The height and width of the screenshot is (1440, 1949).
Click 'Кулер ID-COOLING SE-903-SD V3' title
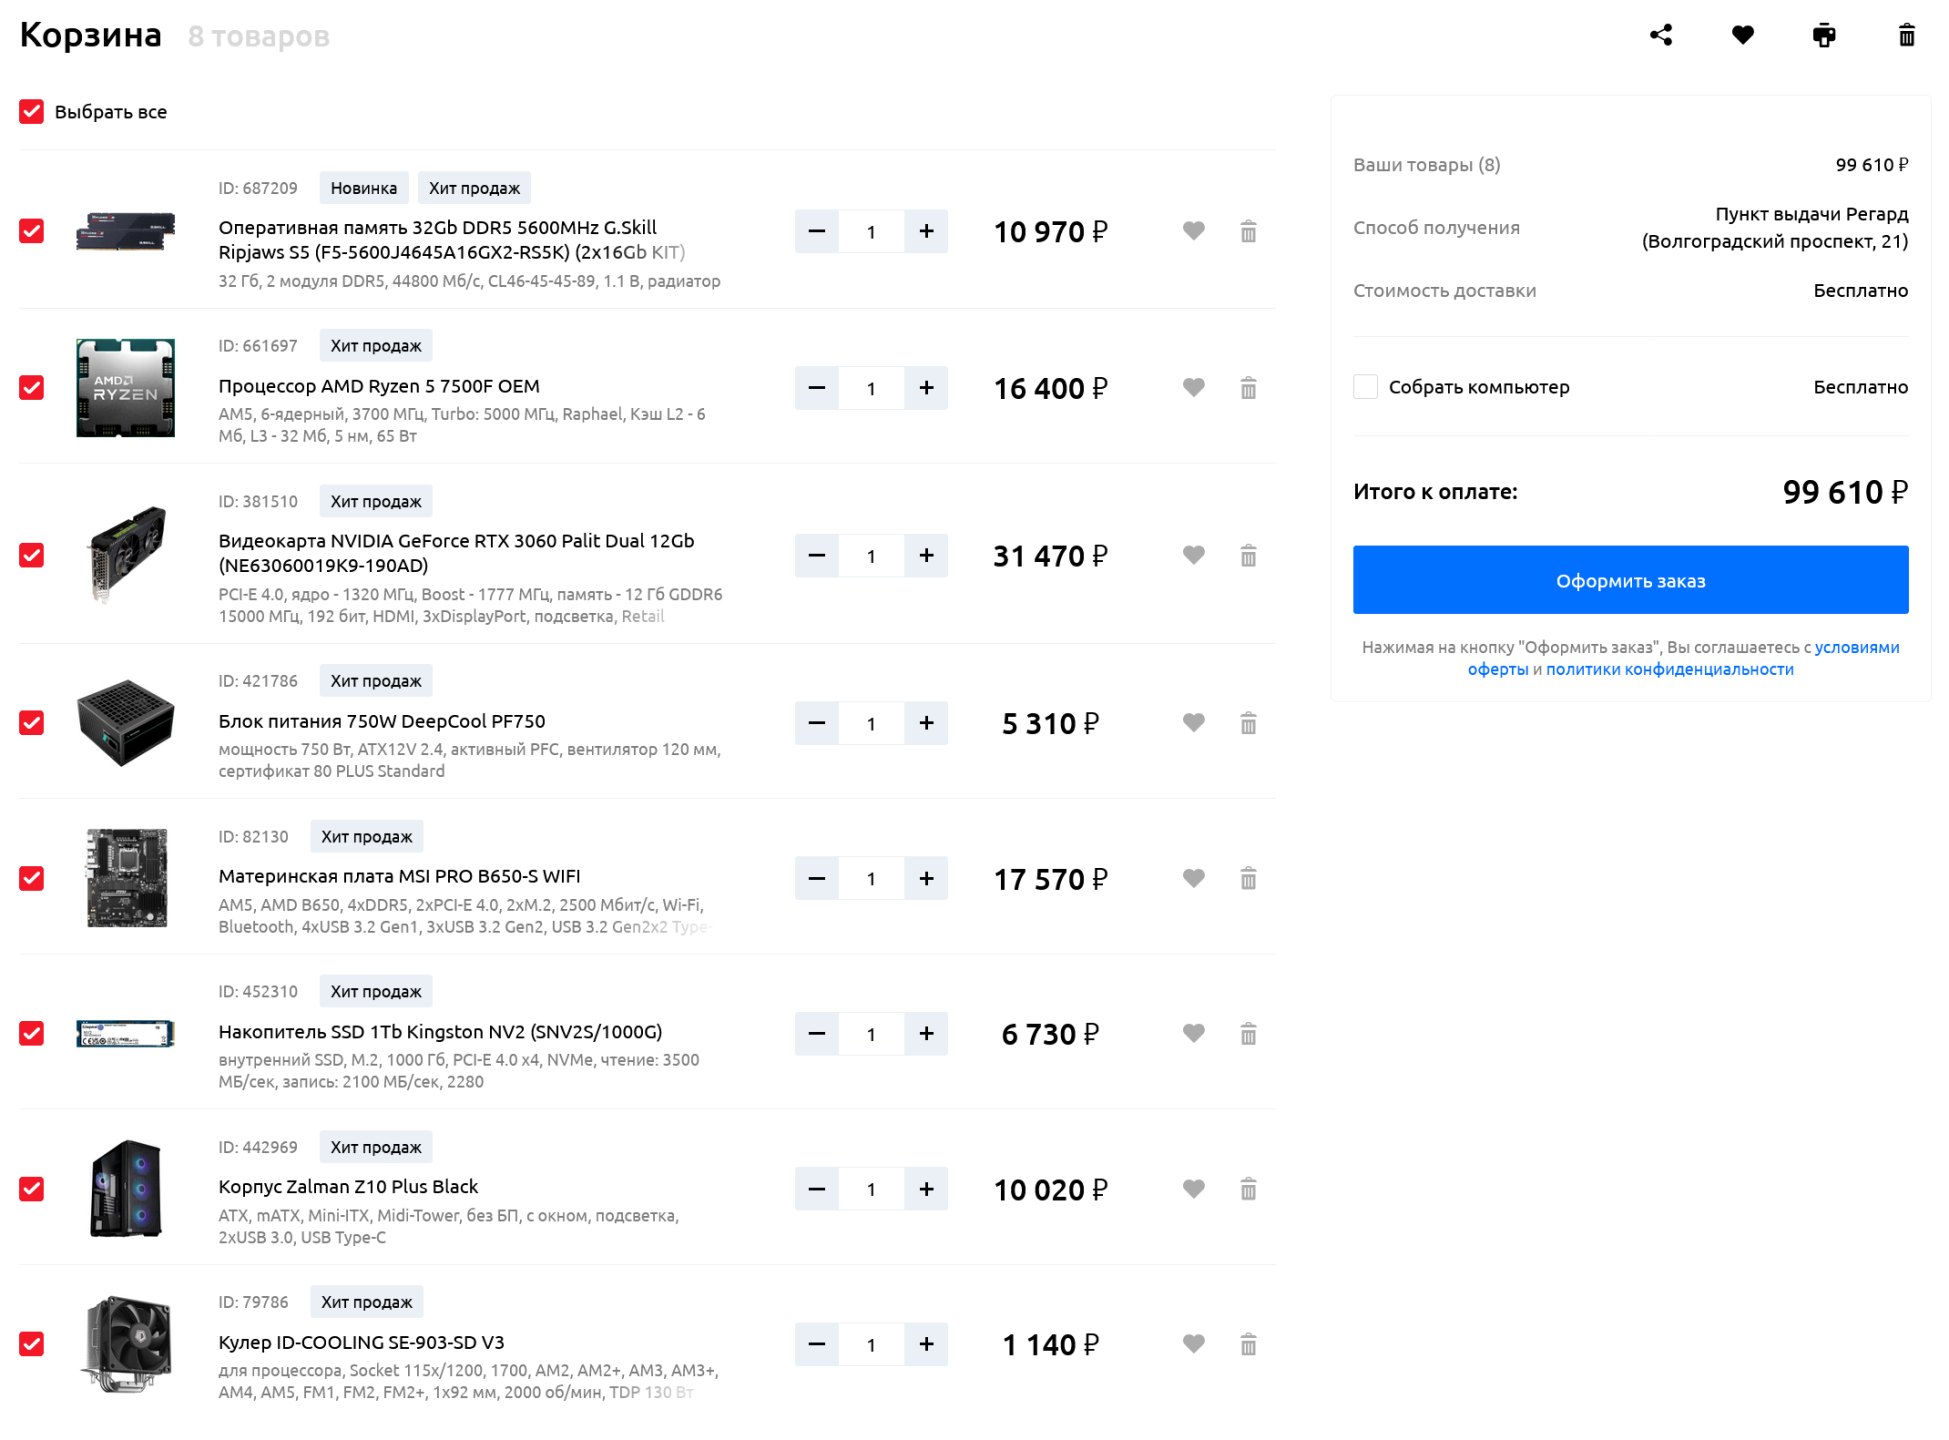point(361,1343)
